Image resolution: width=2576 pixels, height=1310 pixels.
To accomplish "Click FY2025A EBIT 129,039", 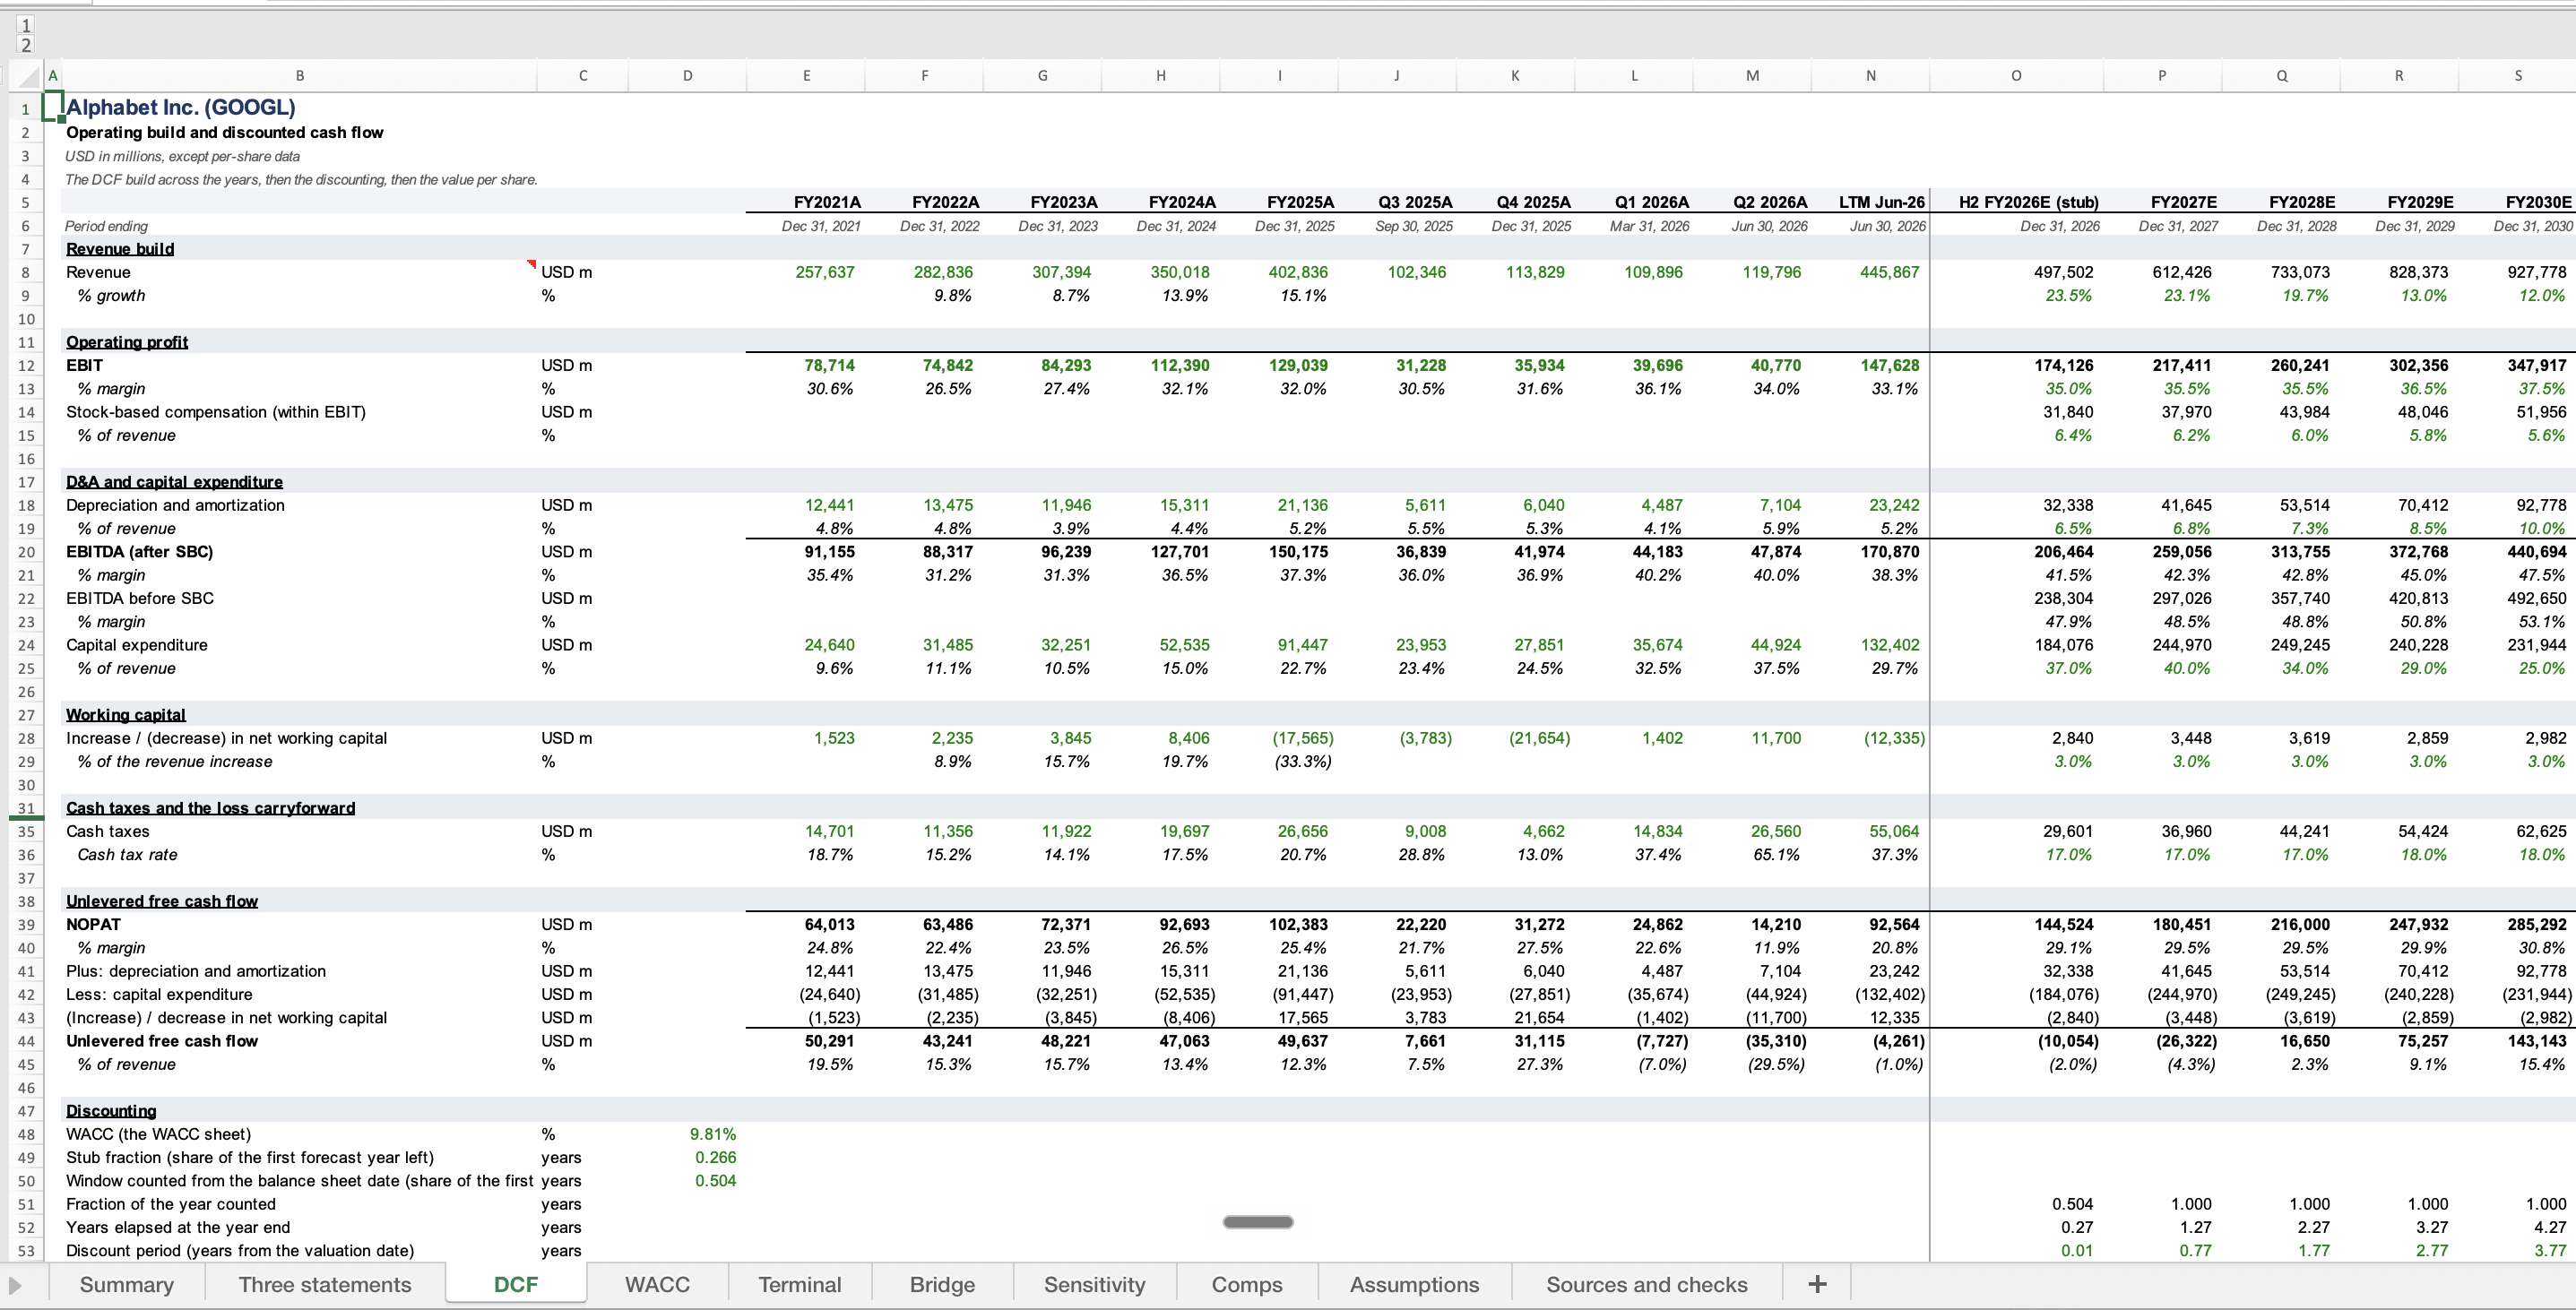I will [x=1298, y=365].
